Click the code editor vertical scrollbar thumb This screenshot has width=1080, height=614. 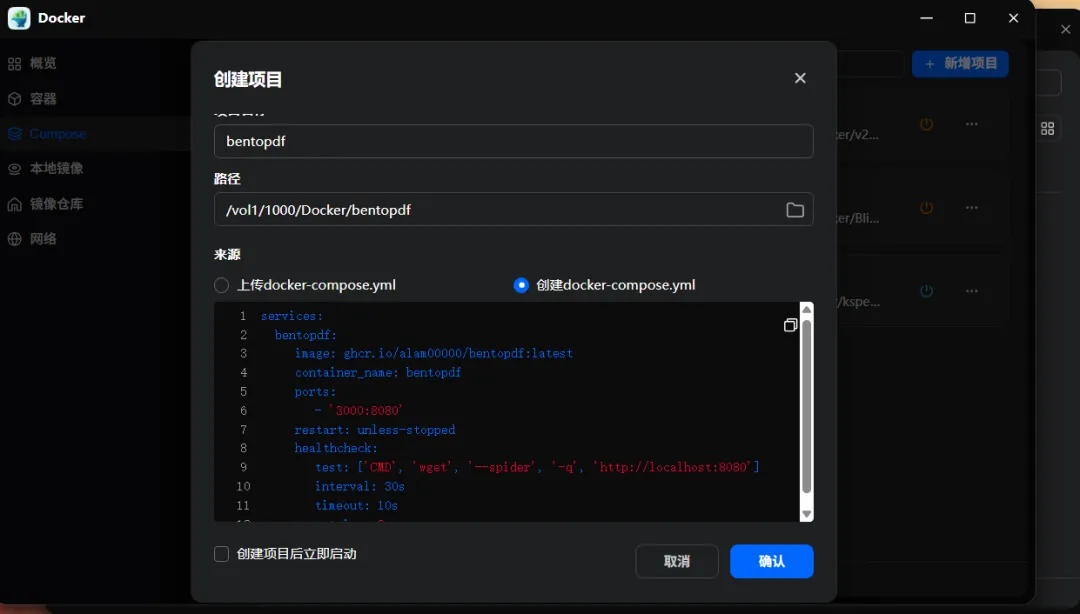tap(807, 405)
